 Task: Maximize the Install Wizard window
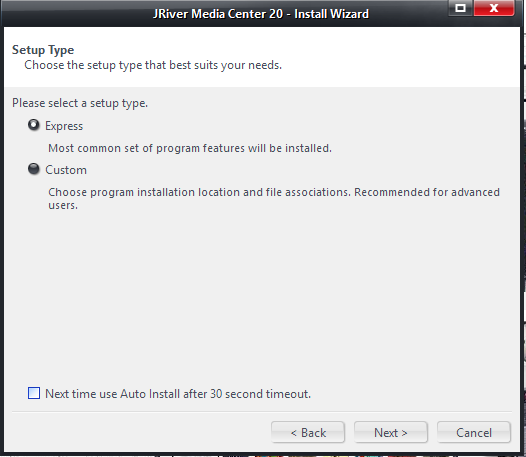pyautogui.click(x=461, y=8)
